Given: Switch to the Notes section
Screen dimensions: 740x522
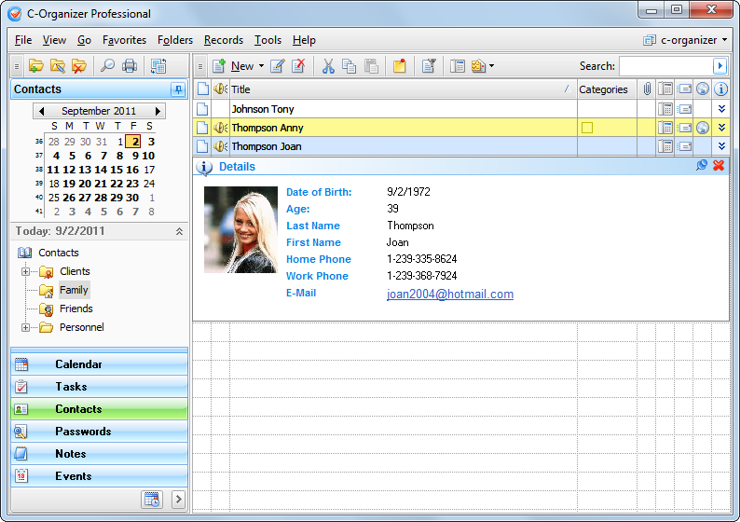Looking at the screenshot, I should click(x=99, y=454).
